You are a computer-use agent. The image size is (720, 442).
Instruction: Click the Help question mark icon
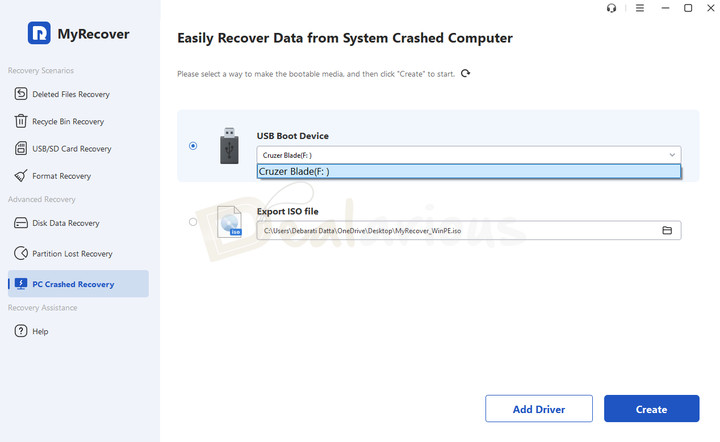[21, 331]
